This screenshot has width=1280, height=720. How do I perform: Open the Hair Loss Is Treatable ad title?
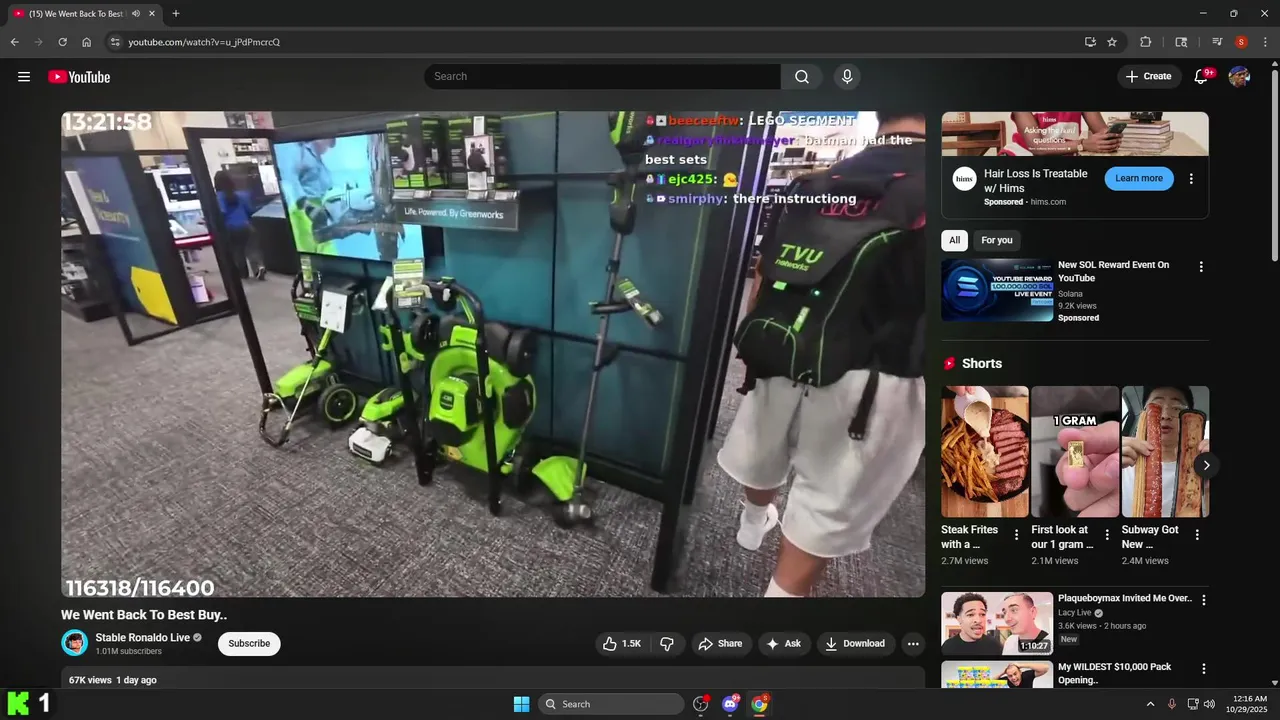pos(1035,181)
